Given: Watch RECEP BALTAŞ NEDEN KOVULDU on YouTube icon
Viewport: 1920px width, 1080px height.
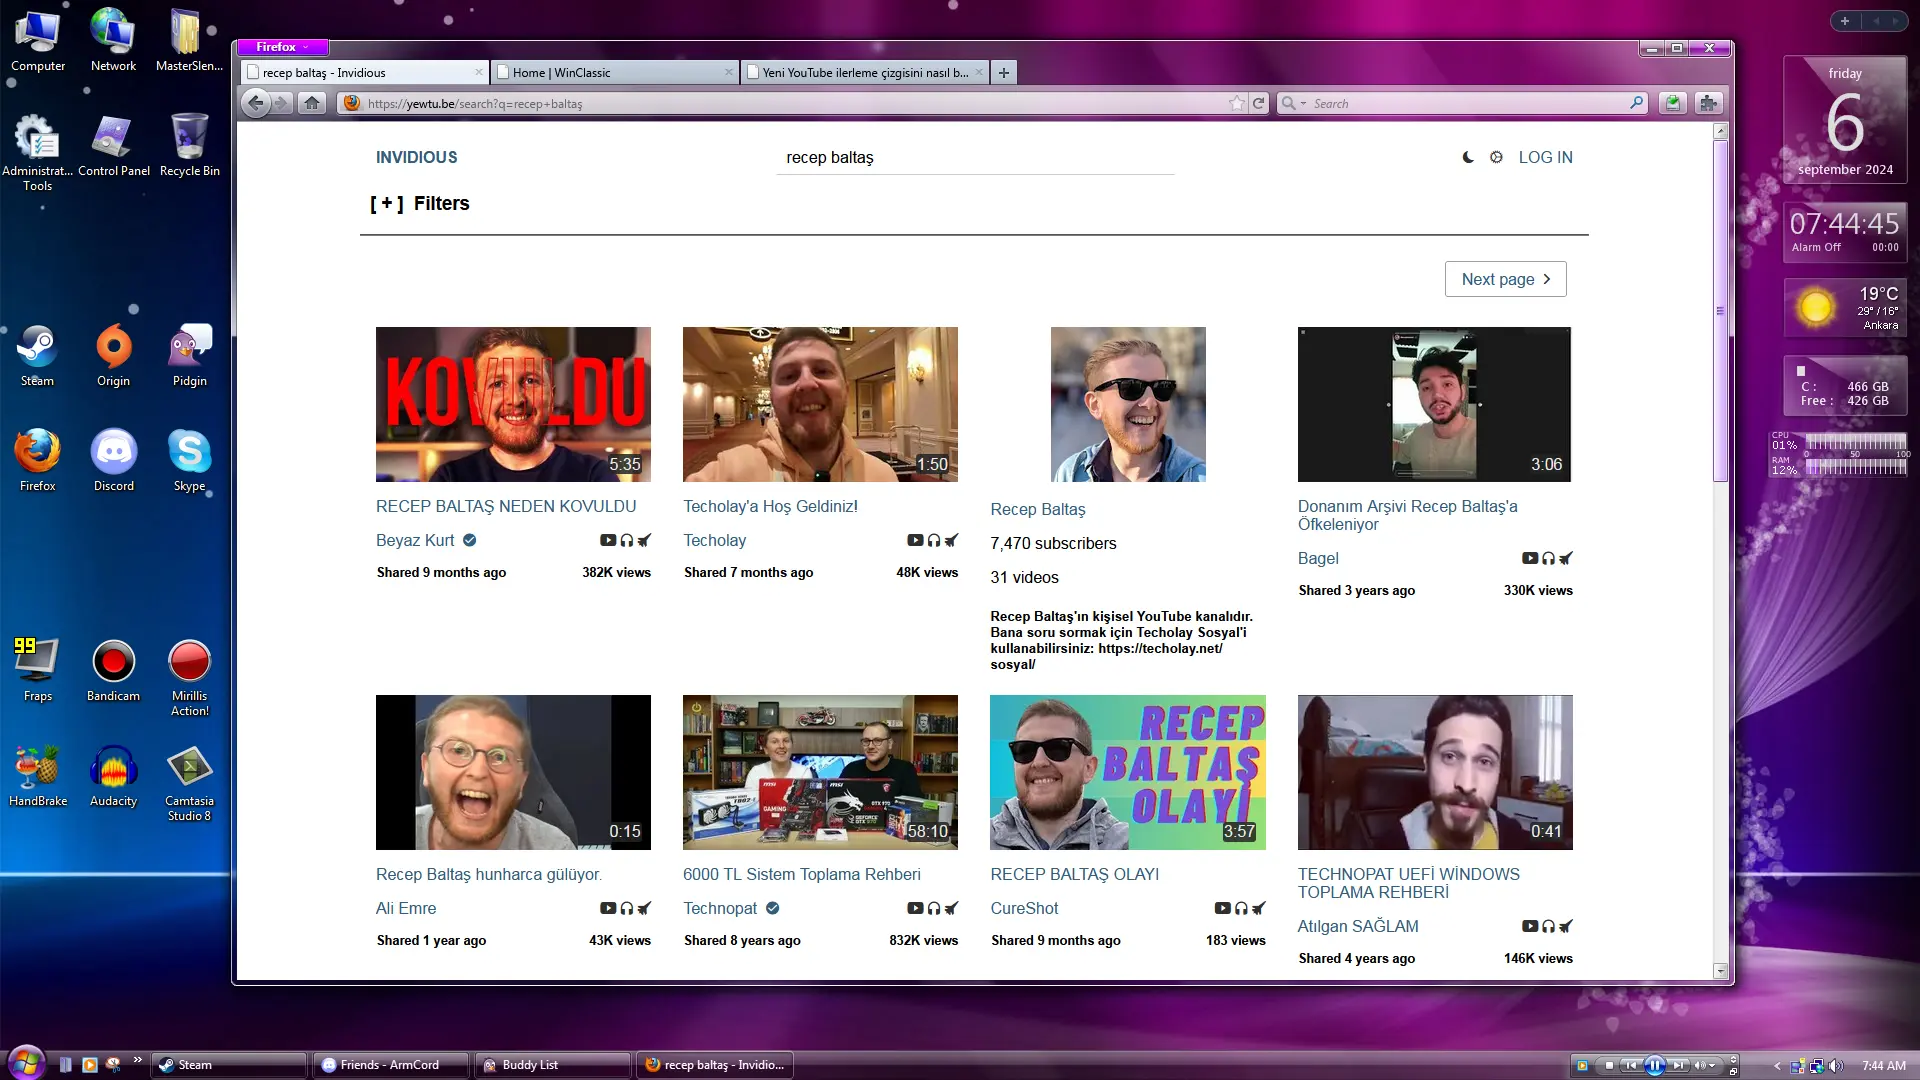Looking at the screenshot, I should 607,540.
